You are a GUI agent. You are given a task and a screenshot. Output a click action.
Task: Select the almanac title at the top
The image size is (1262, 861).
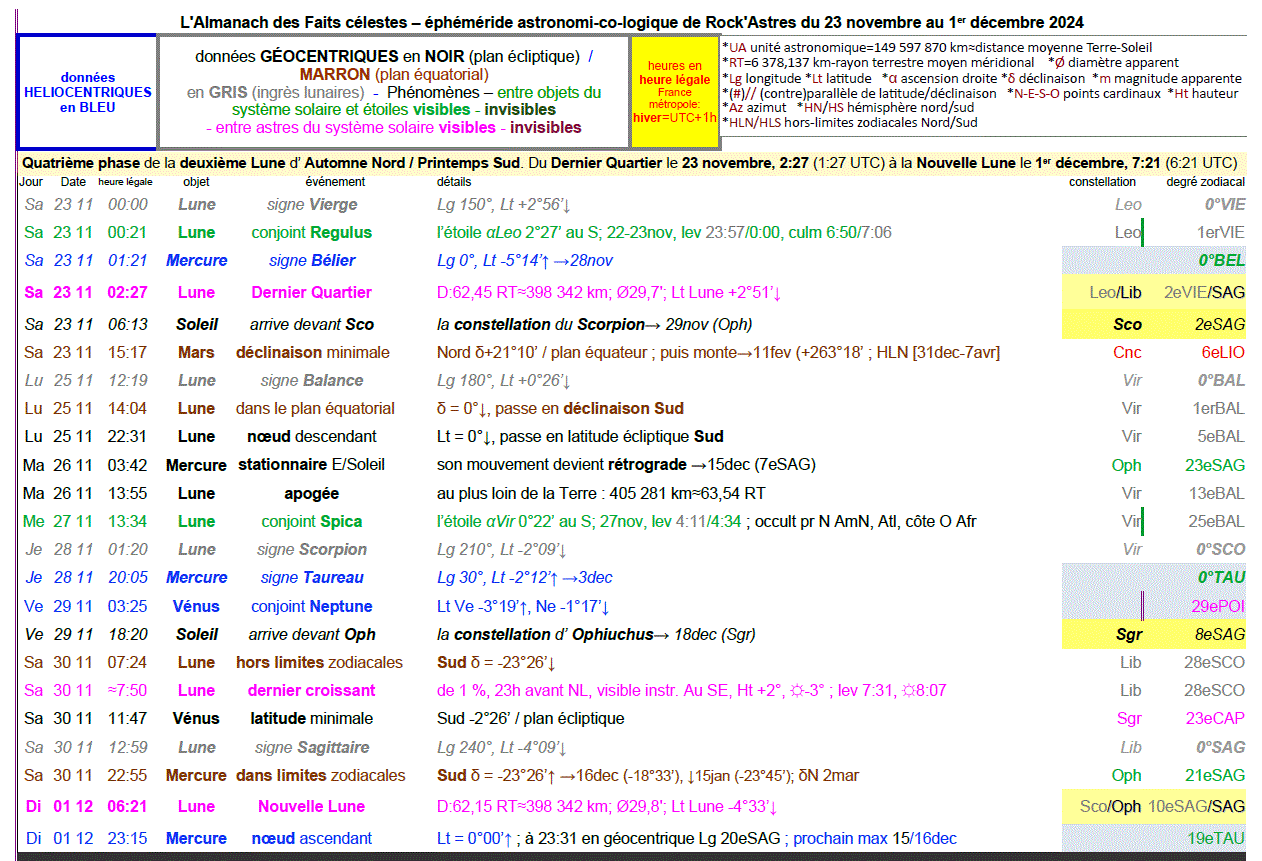631,22
